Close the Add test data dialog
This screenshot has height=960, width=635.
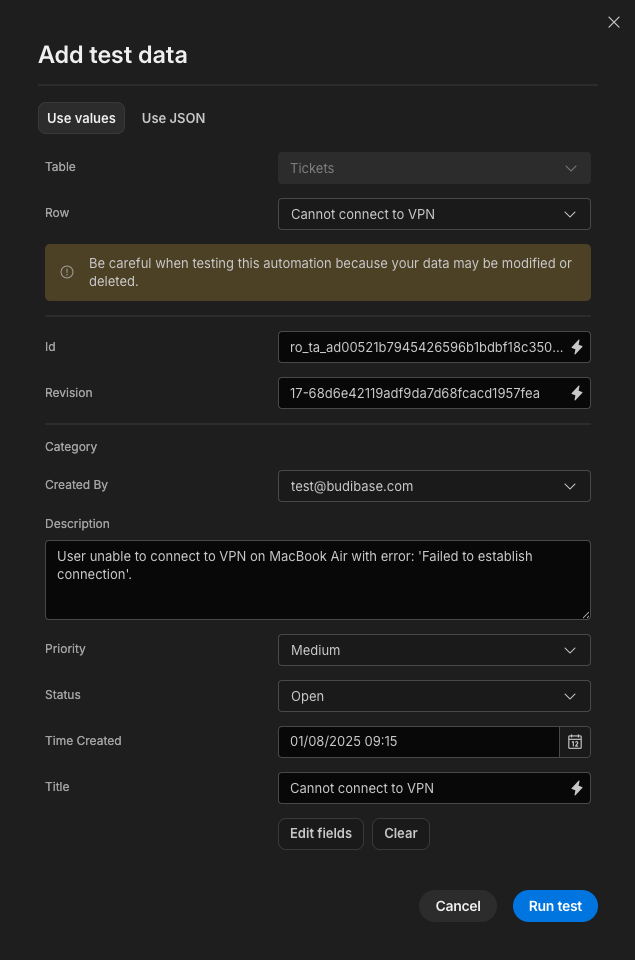(614, 23)
